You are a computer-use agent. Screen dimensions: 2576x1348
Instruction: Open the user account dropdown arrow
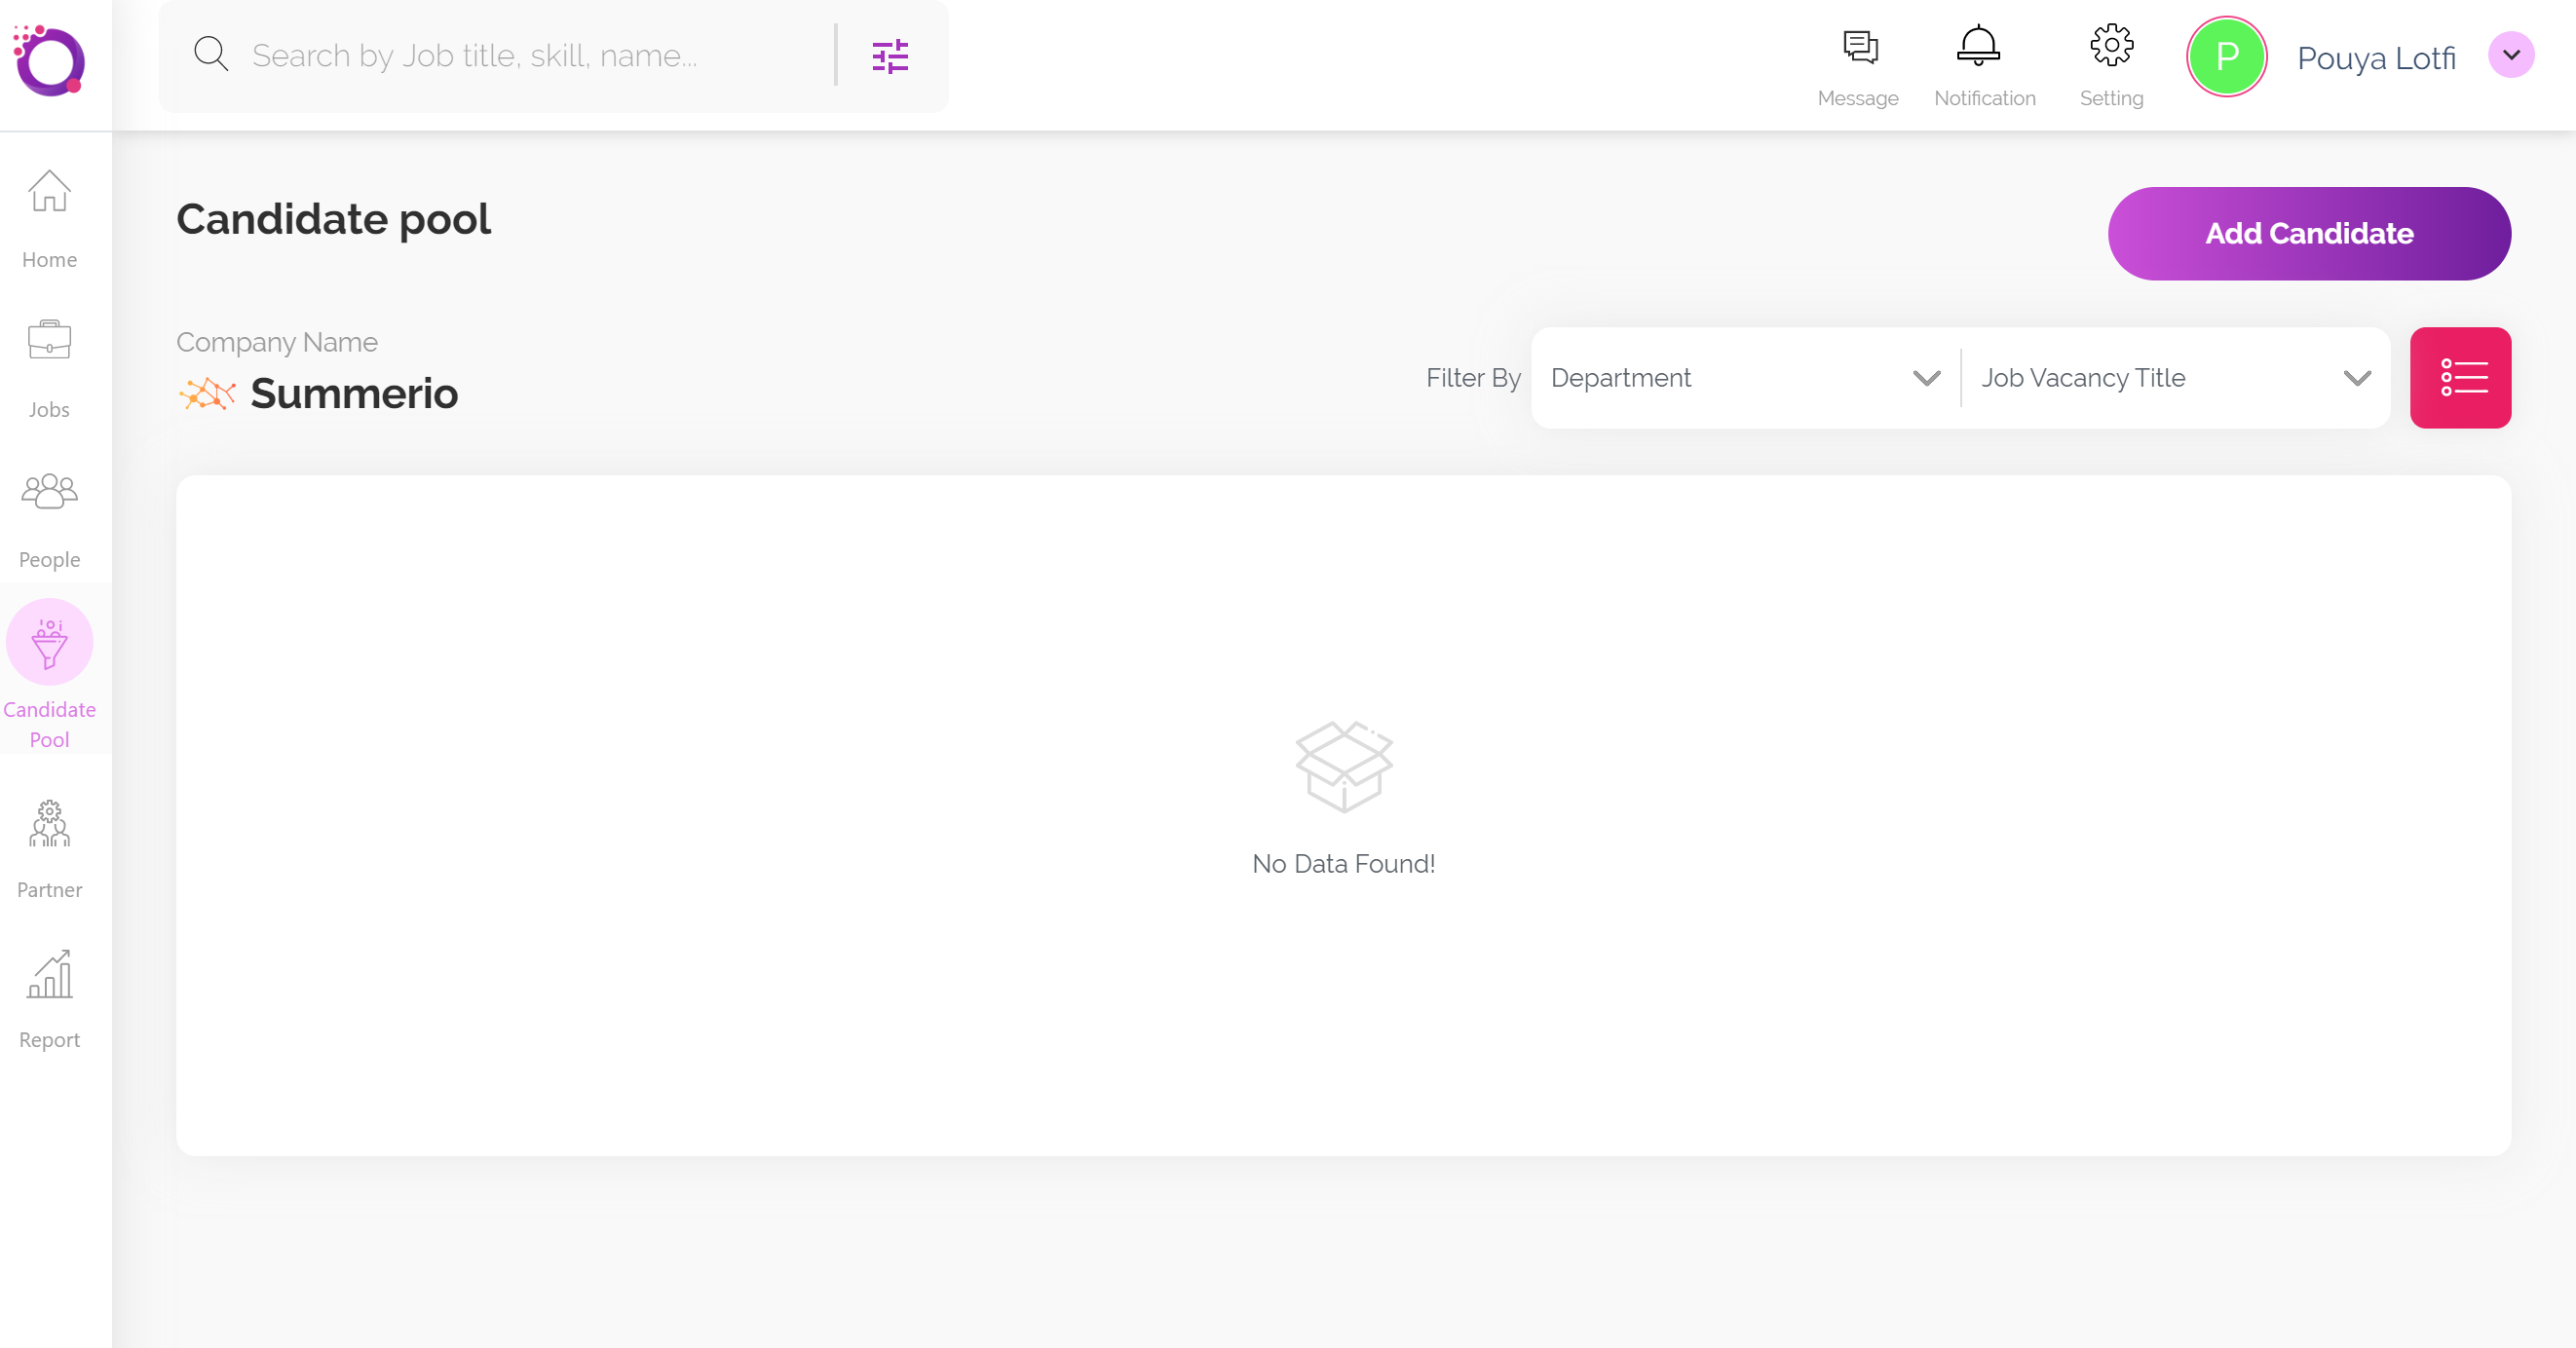2510,55
